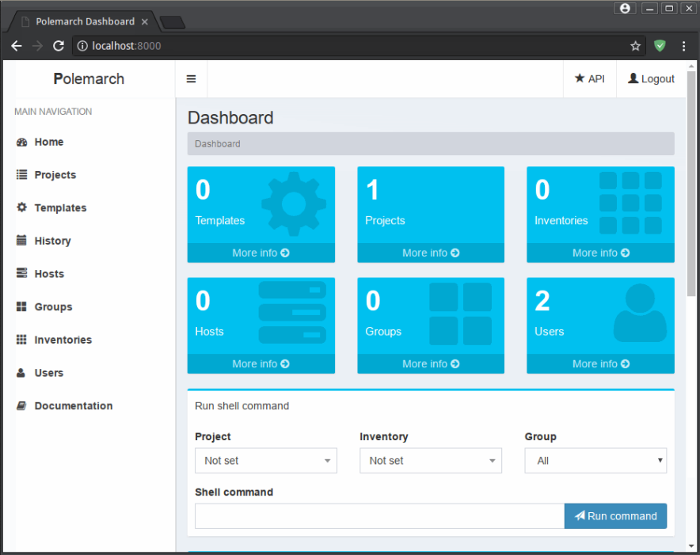The image size is (700, 555).
Task: Click the page vertical scrollbar
Action: (x=692, y=200)
